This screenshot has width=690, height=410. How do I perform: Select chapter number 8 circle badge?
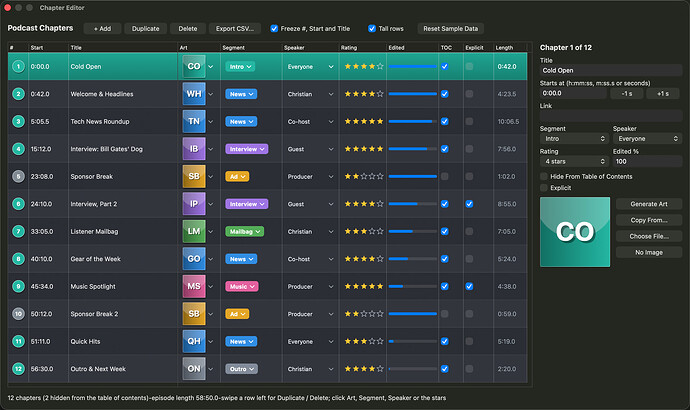18,259
